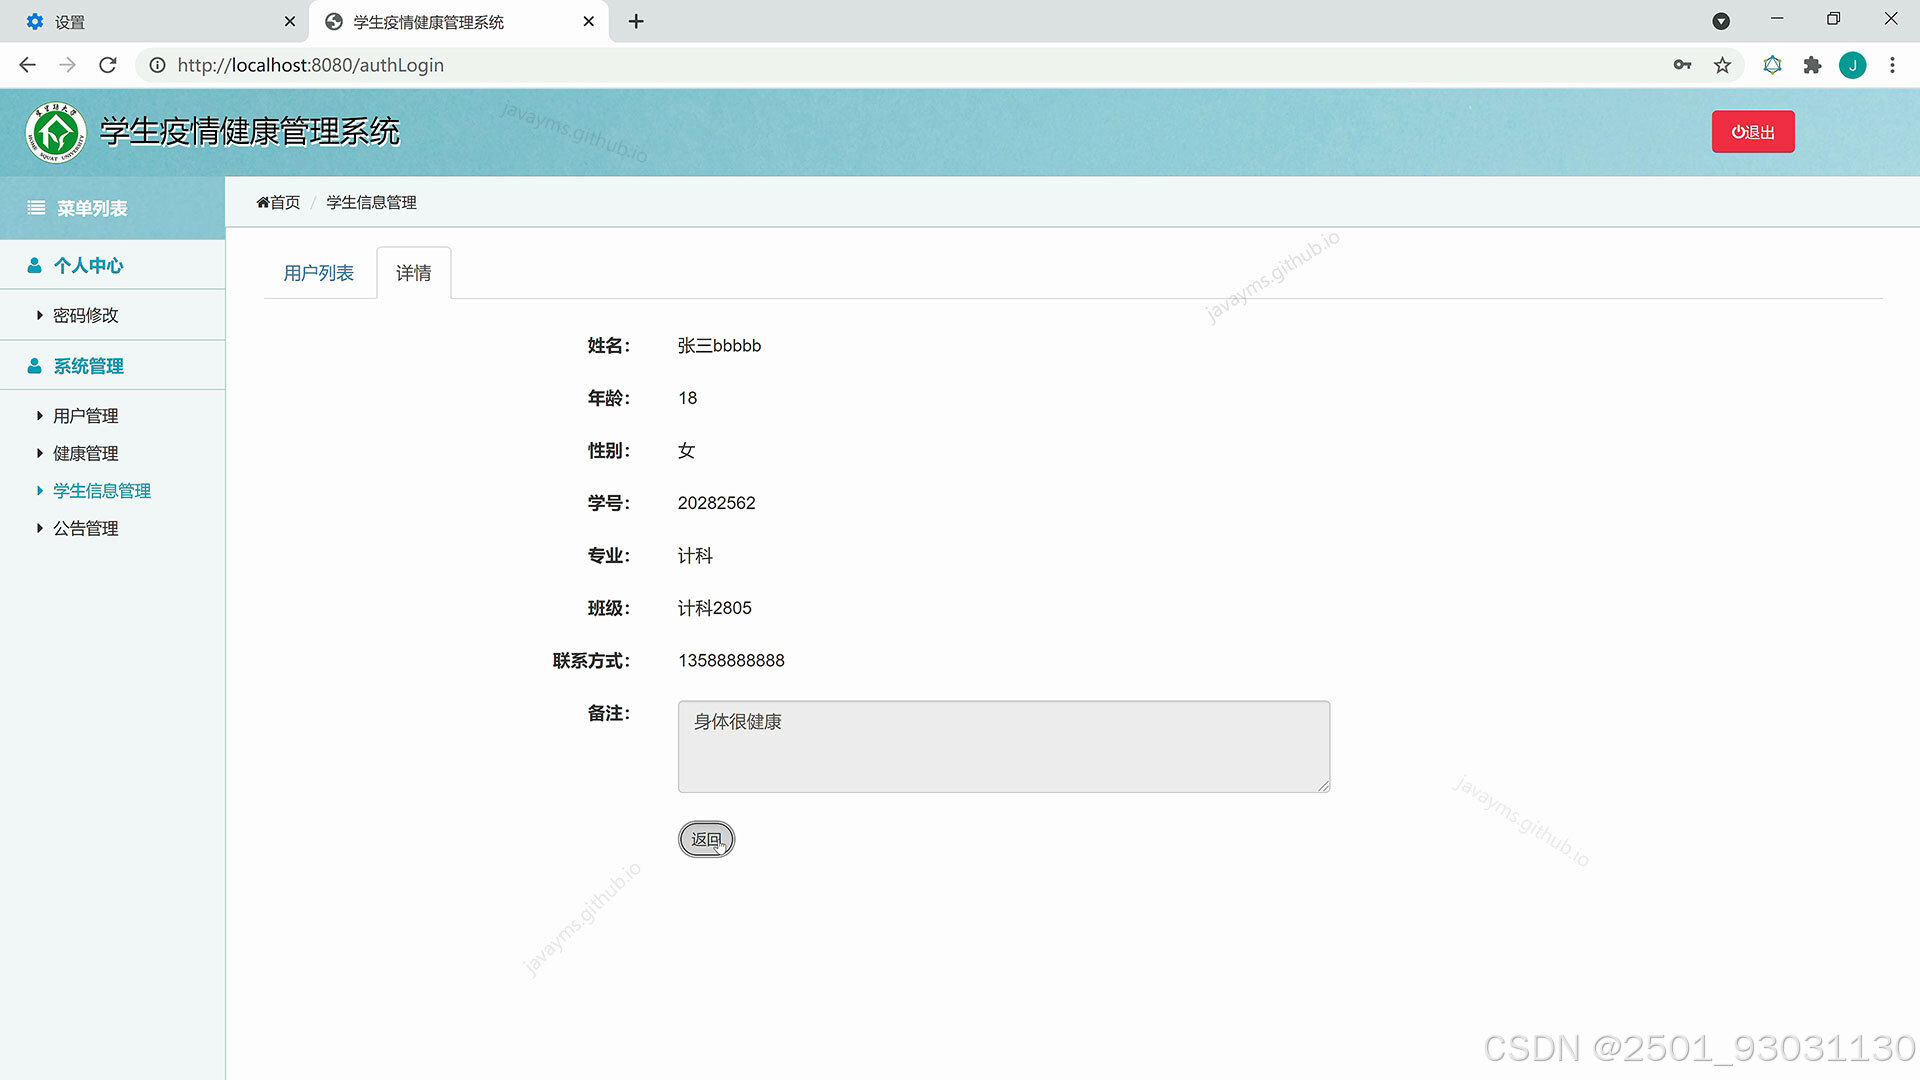
Task: Click the browser back arrow
Action: (x=27, y=65)
